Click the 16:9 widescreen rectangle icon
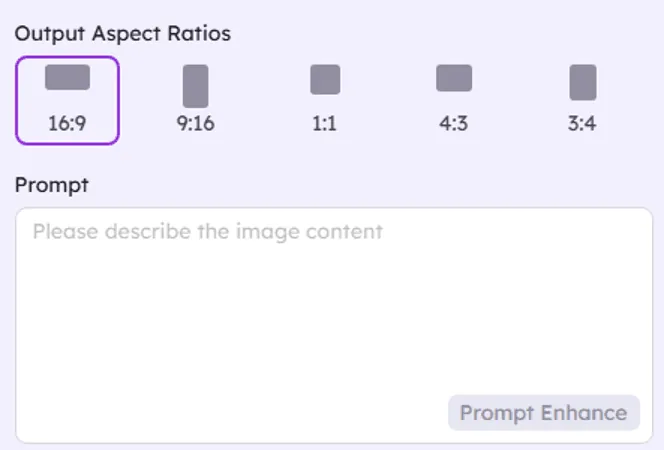Screen dimensions: 664x450 click(x=67, y=77)
